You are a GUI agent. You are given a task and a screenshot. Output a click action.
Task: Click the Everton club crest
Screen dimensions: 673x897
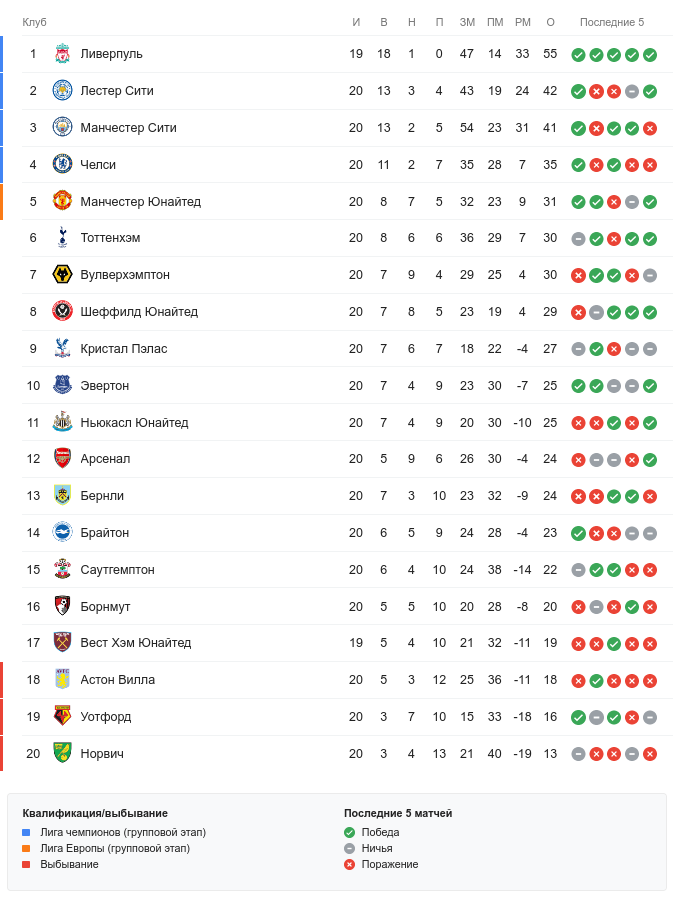62,386
